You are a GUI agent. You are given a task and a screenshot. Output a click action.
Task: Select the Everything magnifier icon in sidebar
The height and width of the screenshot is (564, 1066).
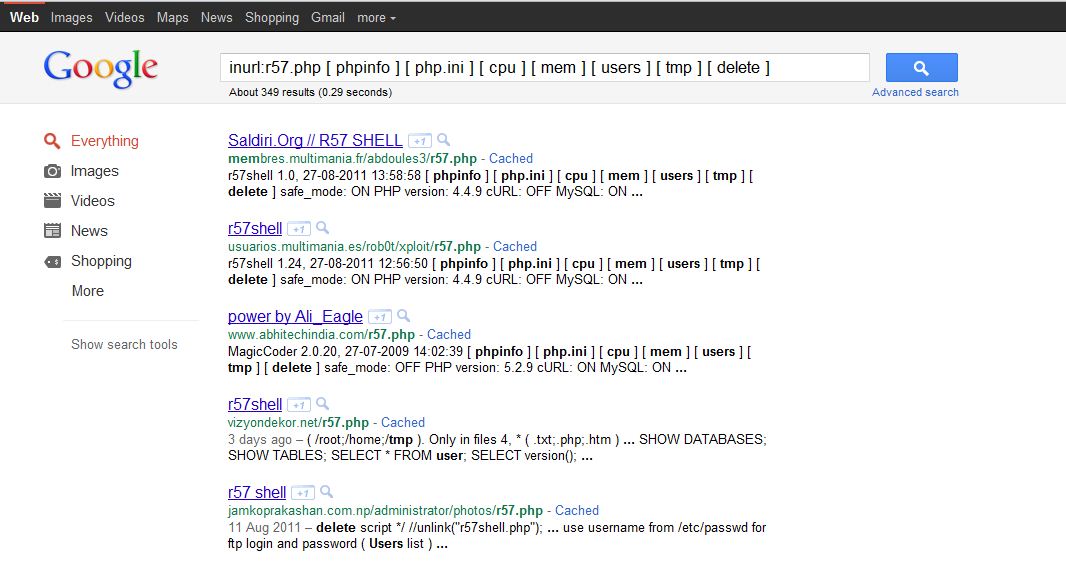tap(52, 141)
